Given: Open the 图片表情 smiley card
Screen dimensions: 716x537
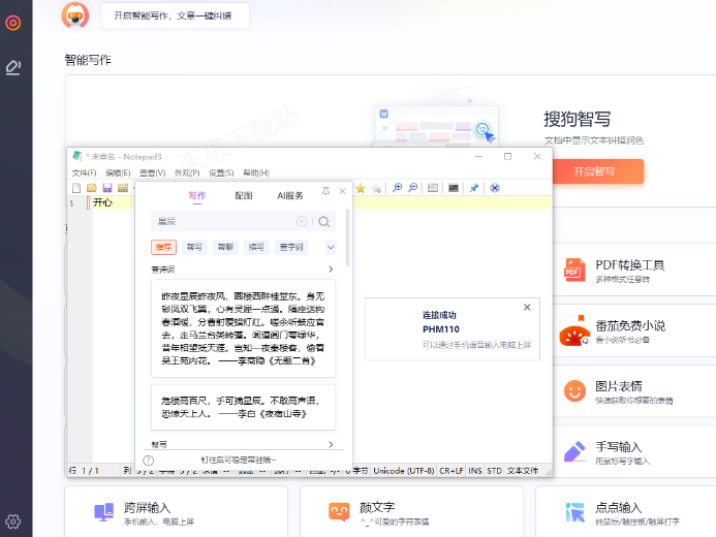Looking at the screenshot, I should 635,391.
